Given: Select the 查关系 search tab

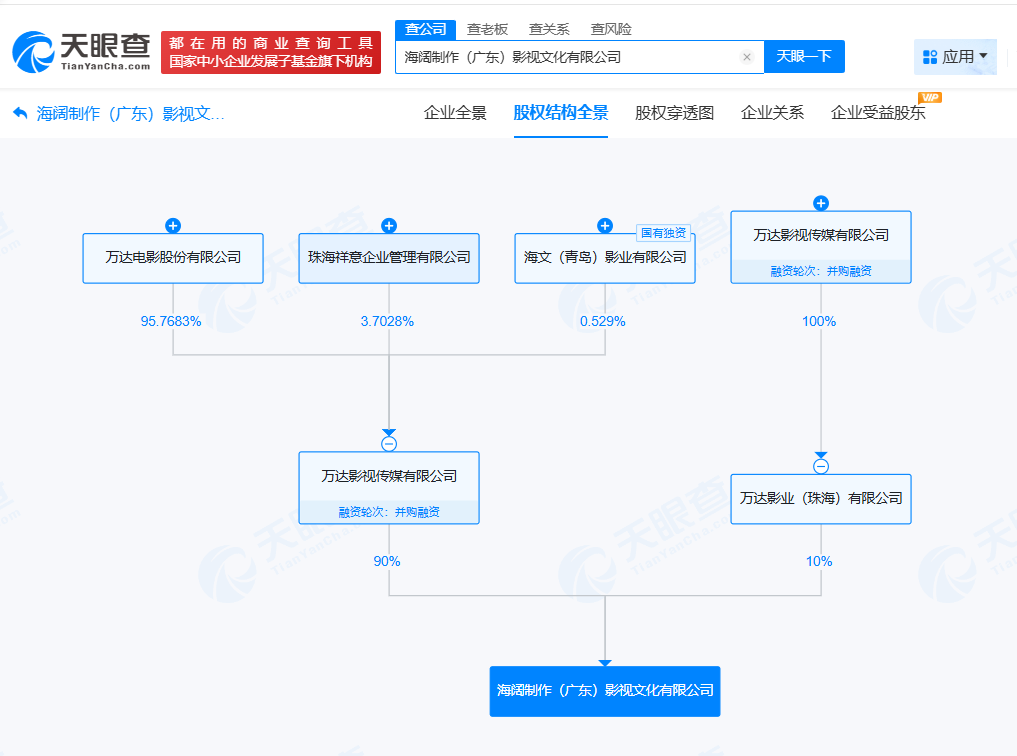Looking at the screenshot, I should point(549,29).
